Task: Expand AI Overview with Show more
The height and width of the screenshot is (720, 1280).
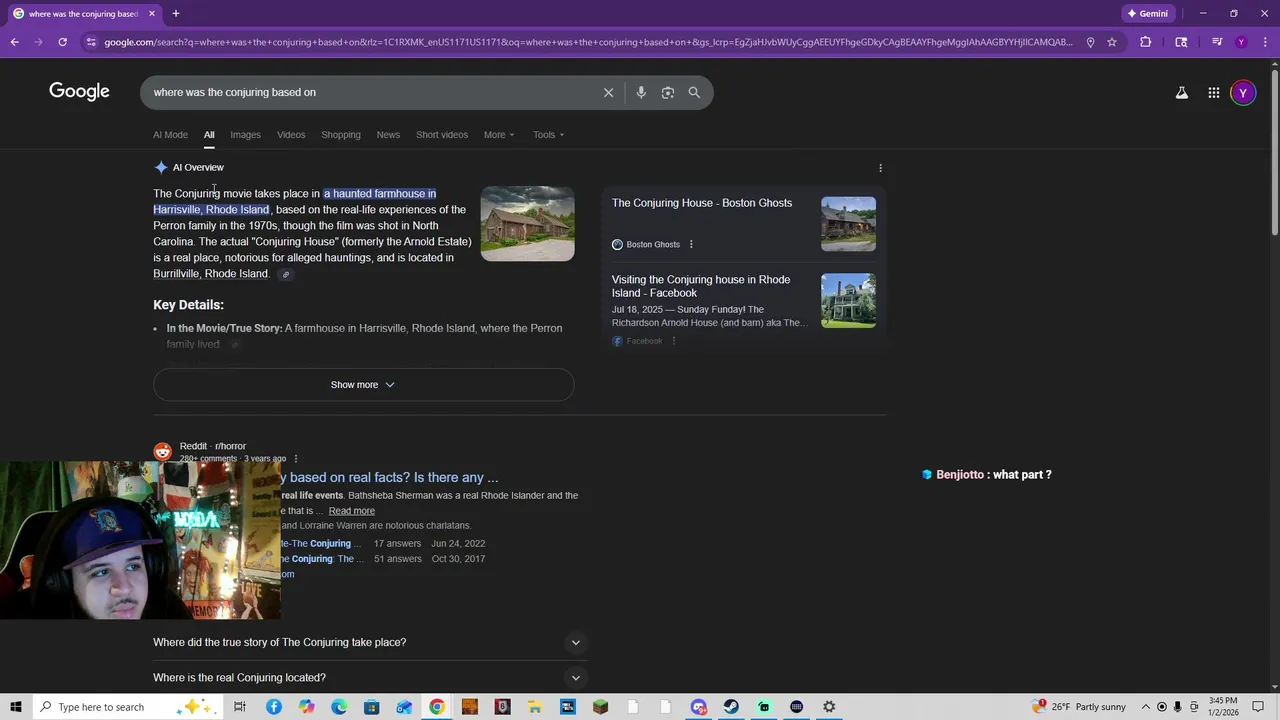Action: pyautogui.click(x=363, y=385)
